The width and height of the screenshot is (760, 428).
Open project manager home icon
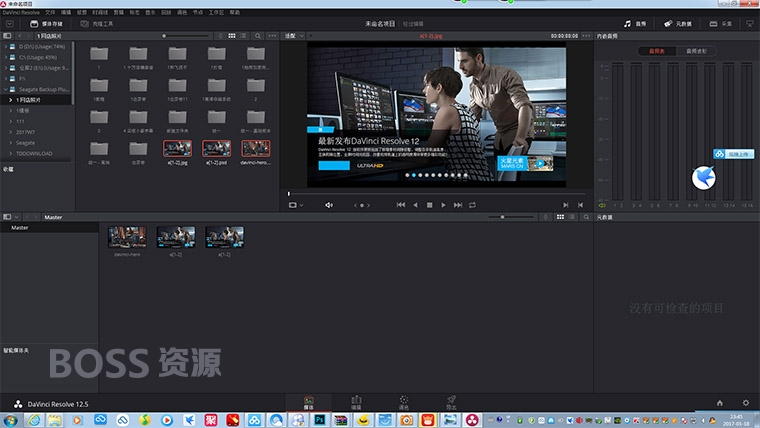pyautogui.click(x=720, y=403)
